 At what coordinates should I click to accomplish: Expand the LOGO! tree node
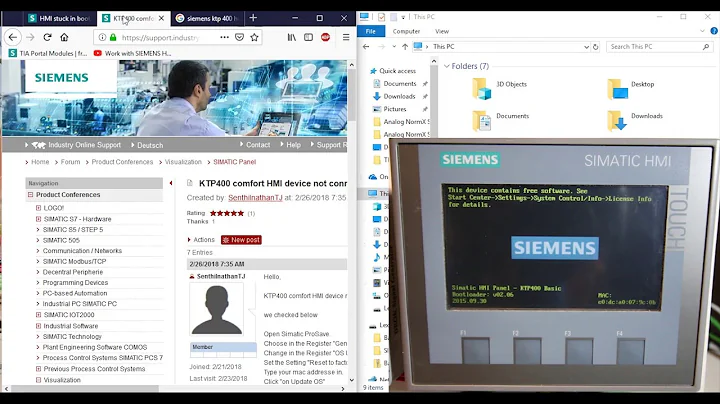[39, 208]
